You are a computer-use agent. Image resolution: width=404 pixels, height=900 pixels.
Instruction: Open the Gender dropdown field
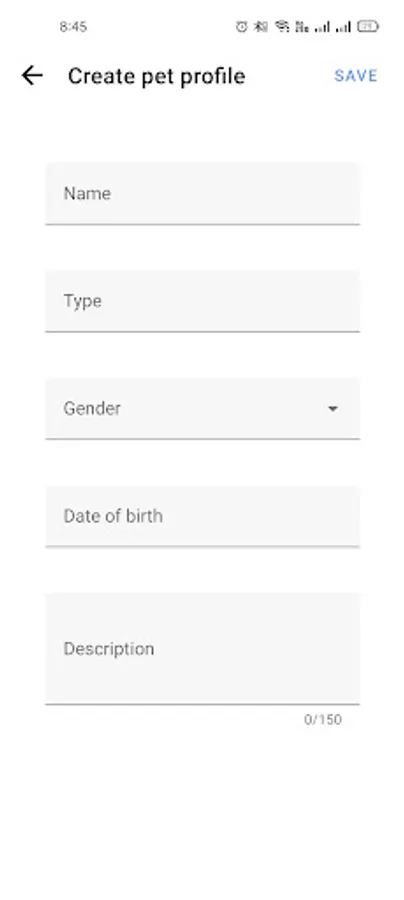pos(203,409)
